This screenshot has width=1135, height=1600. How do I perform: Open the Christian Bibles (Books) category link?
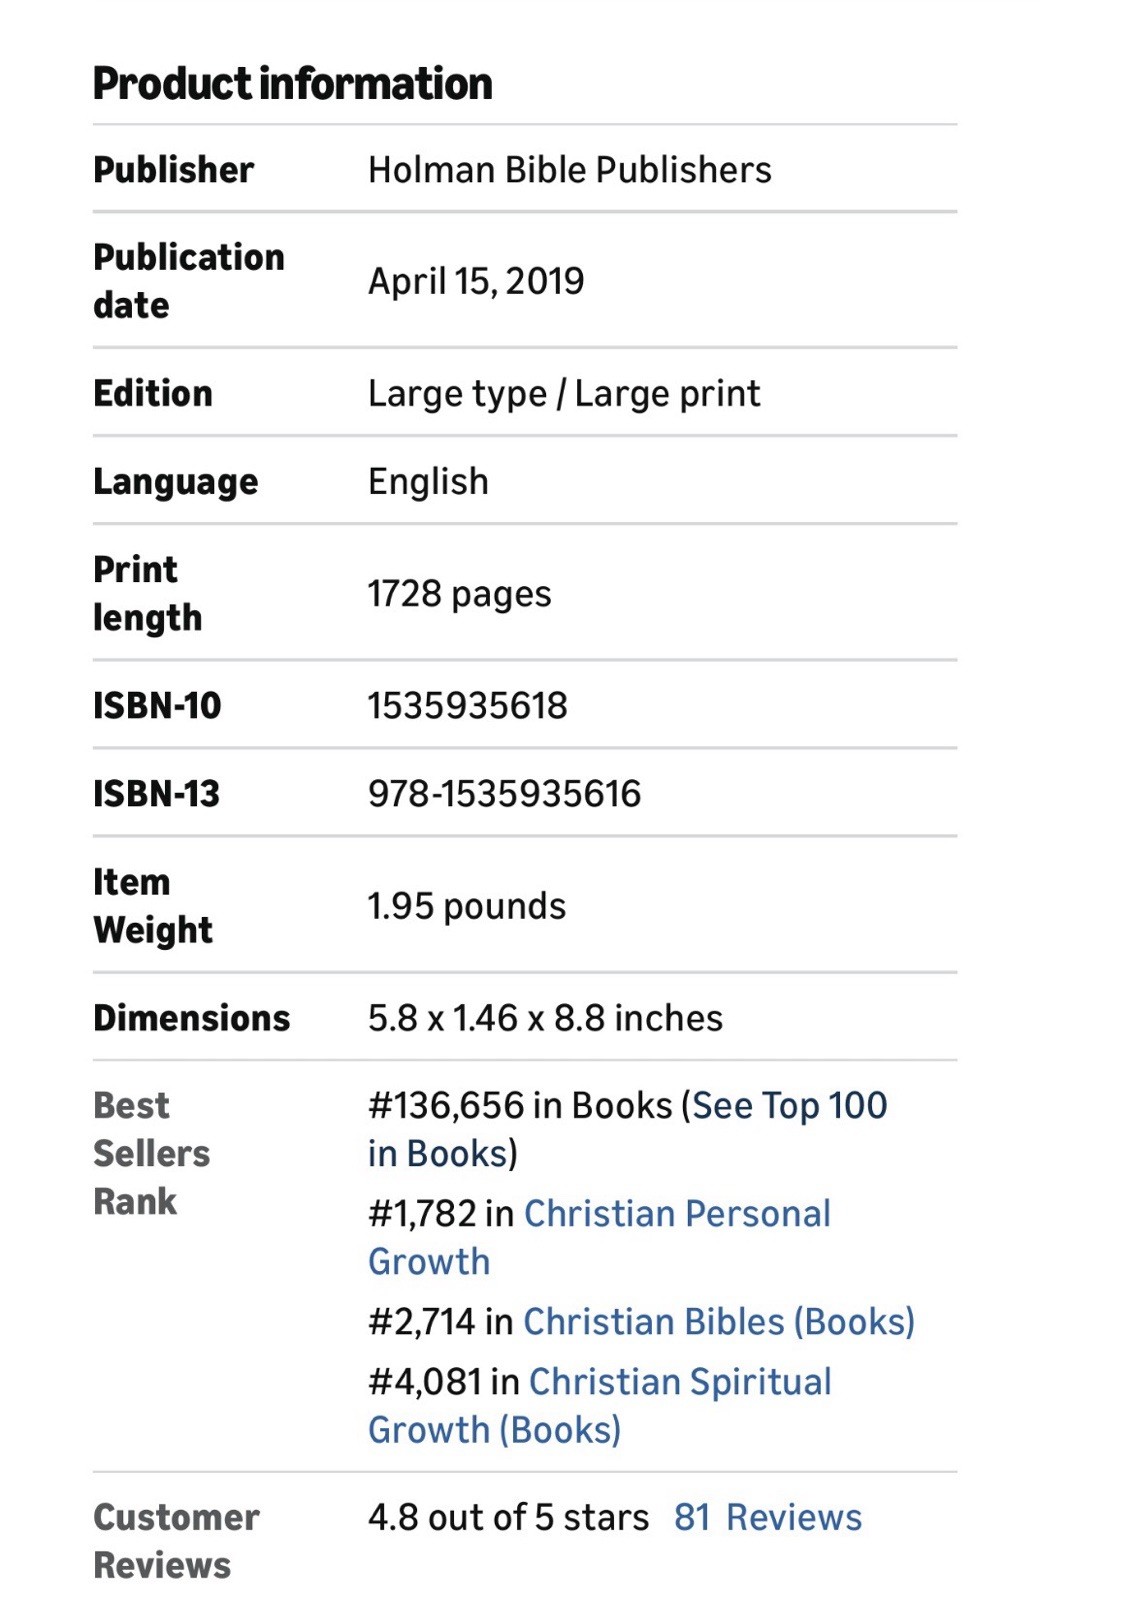[719, 1322]
